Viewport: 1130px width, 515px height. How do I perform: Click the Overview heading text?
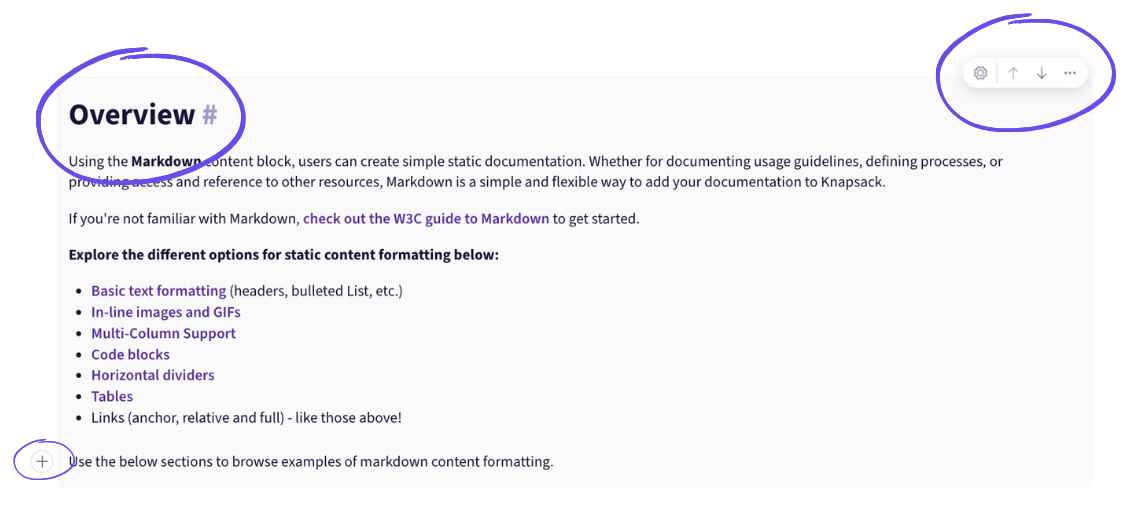(132, 115)
